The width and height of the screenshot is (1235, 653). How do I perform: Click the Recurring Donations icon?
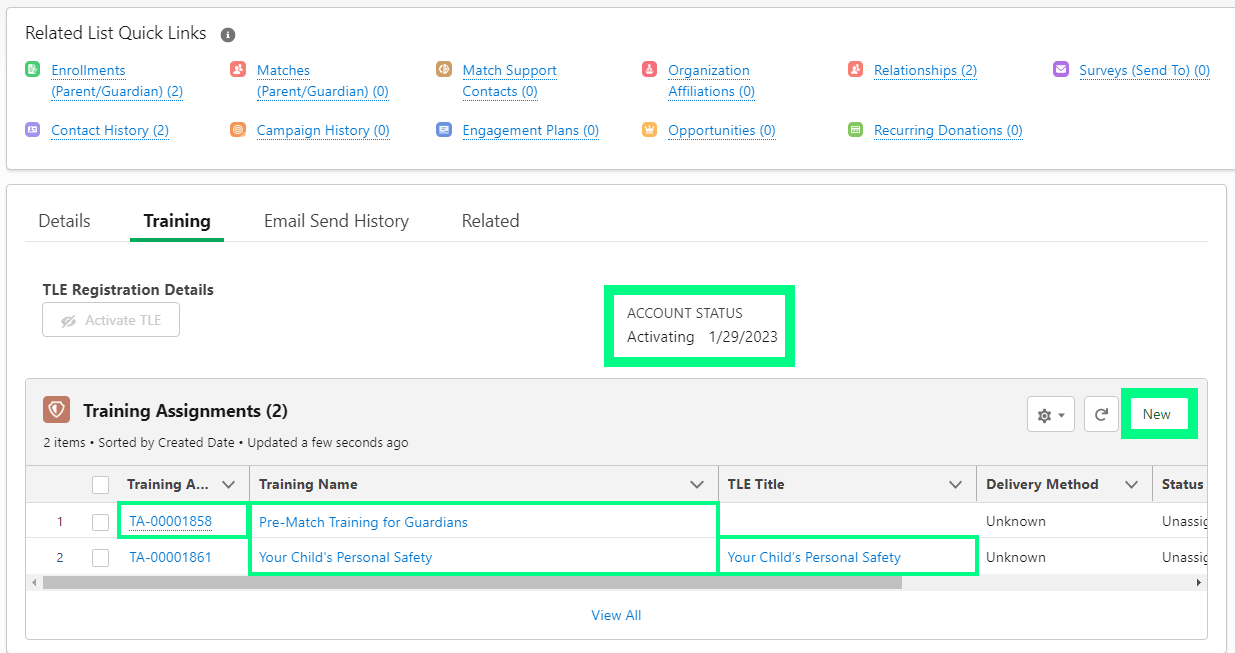(855, 129)
